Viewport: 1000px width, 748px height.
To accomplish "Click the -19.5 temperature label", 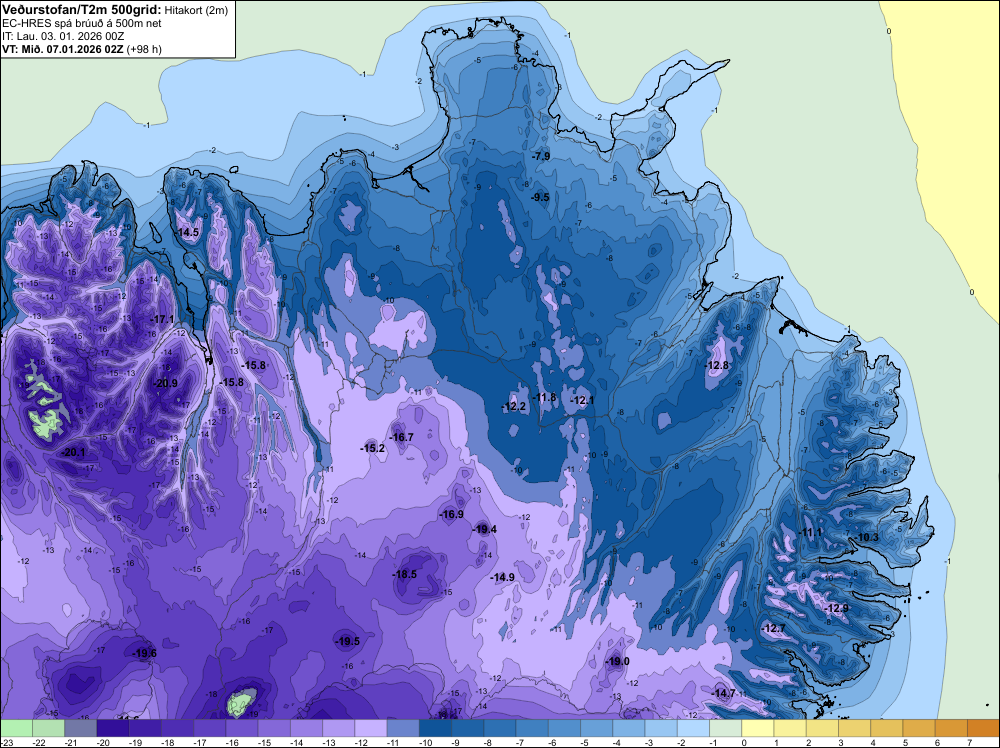I will (x=348, y=642).
